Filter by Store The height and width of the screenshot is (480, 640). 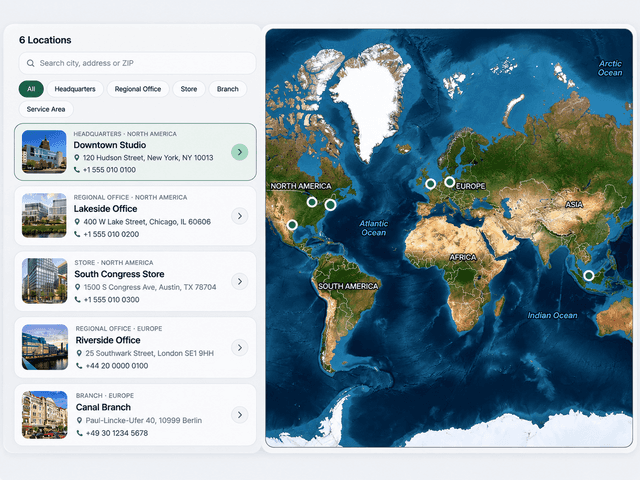click(189, 89)
